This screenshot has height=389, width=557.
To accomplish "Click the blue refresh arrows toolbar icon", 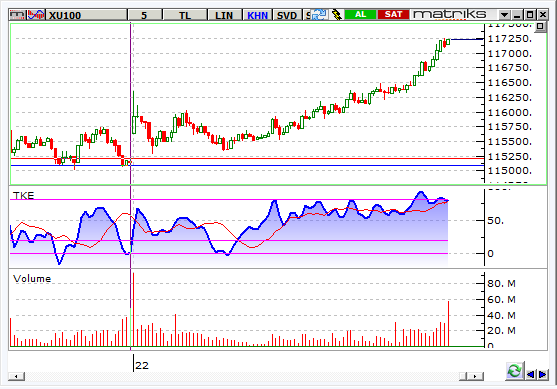I will 319,15.
